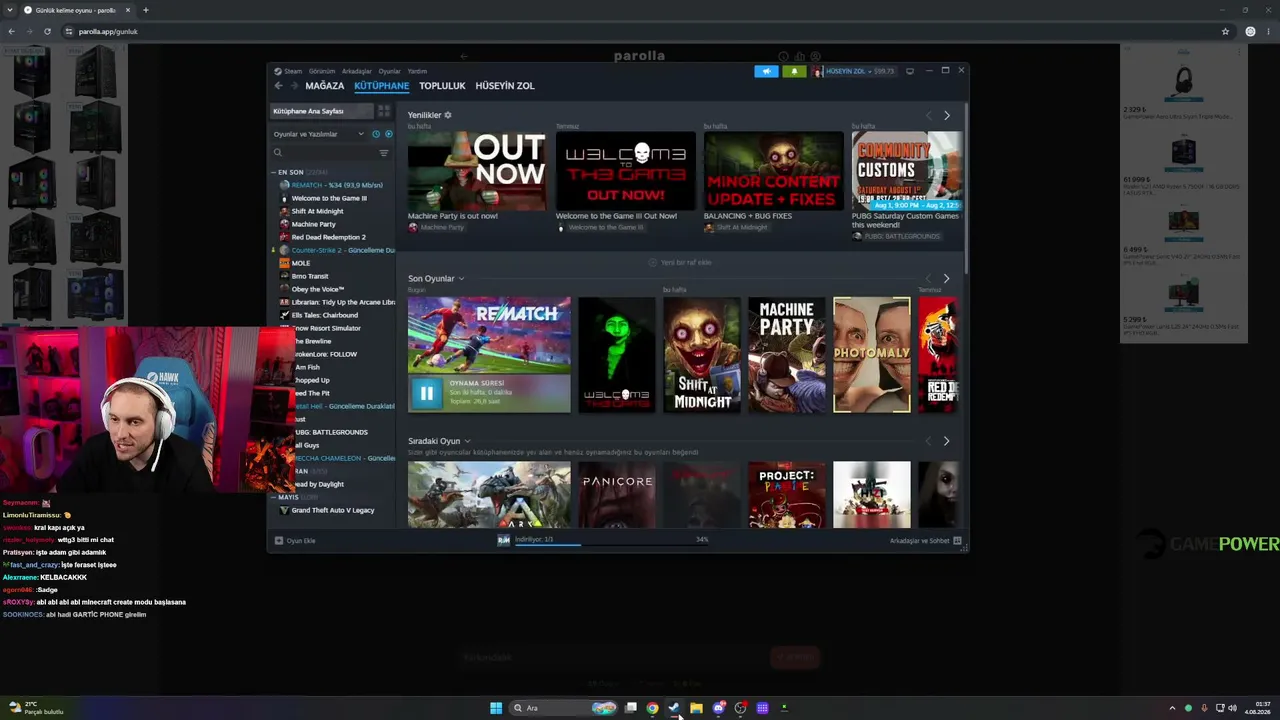Select Red Dead Redemption 2 in library list
Viewport: 1280px width, 720px height.
(328, 237)
